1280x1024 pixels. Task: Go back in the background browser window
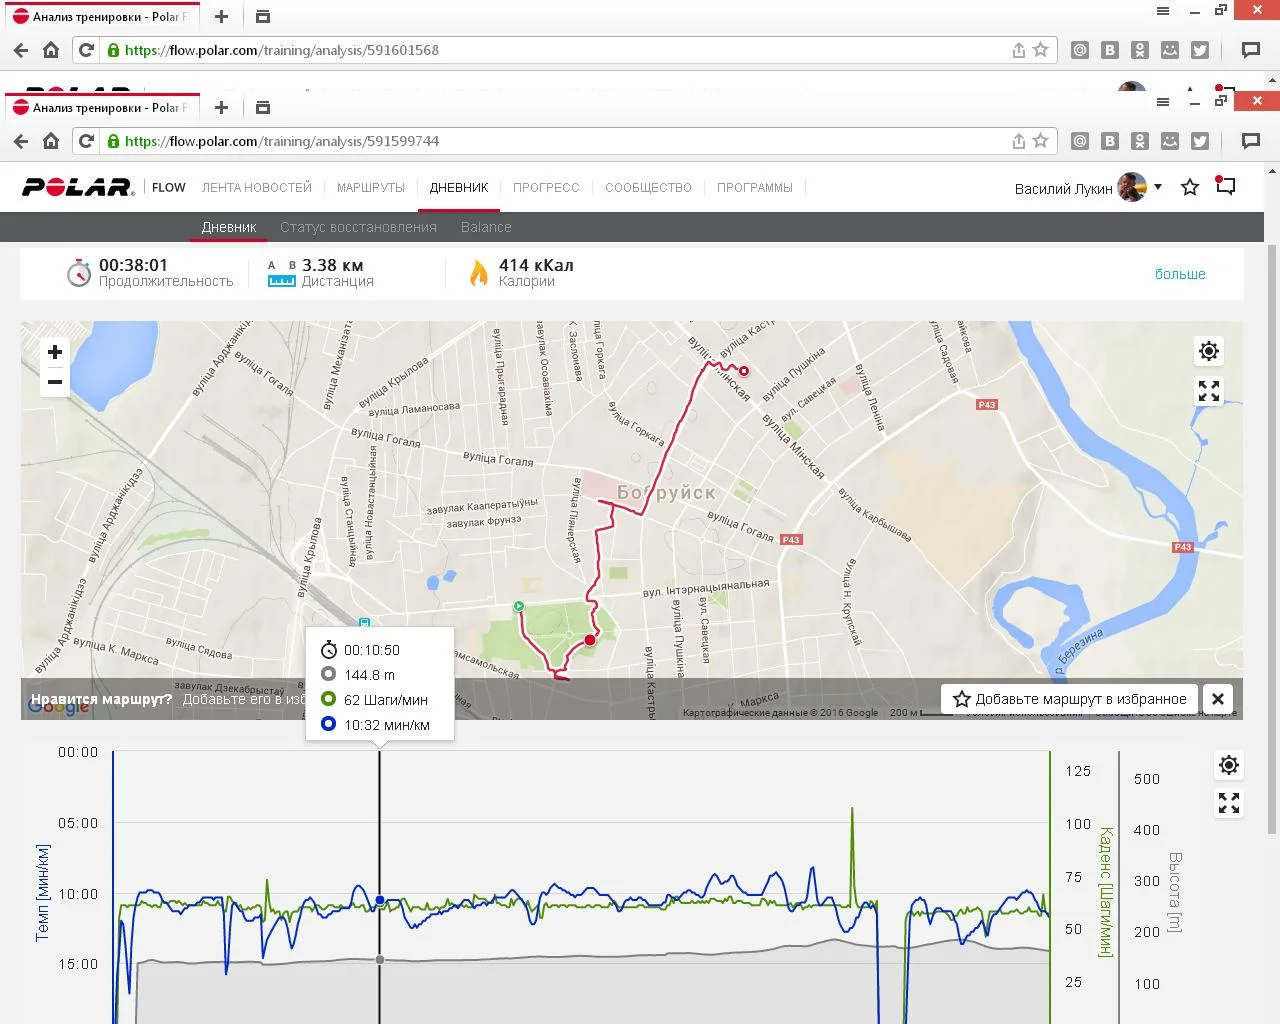[x=21, y=50]
